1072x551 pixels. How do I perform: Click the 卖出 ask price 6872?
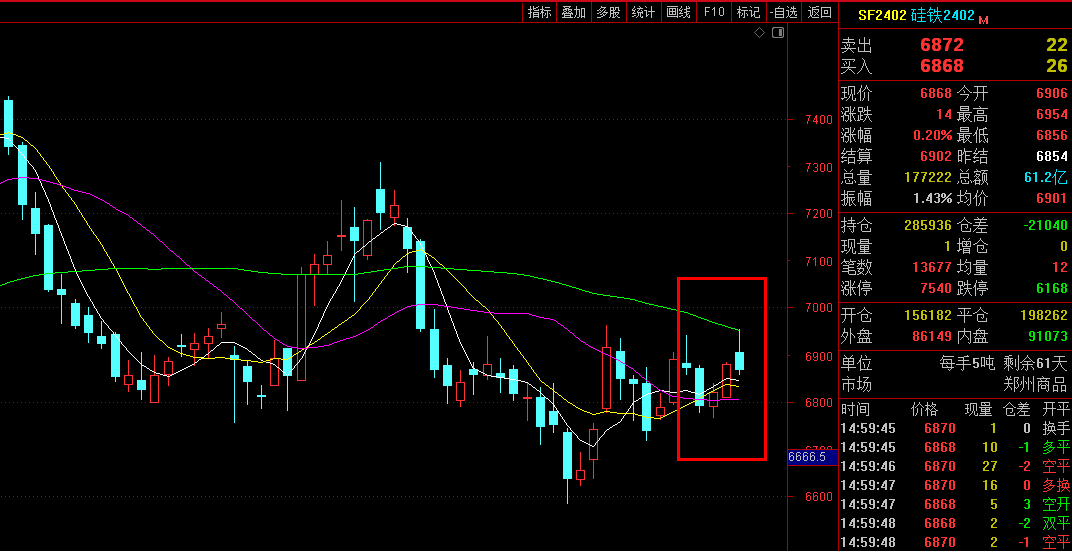pyautogui.click(x=941, y=45)
